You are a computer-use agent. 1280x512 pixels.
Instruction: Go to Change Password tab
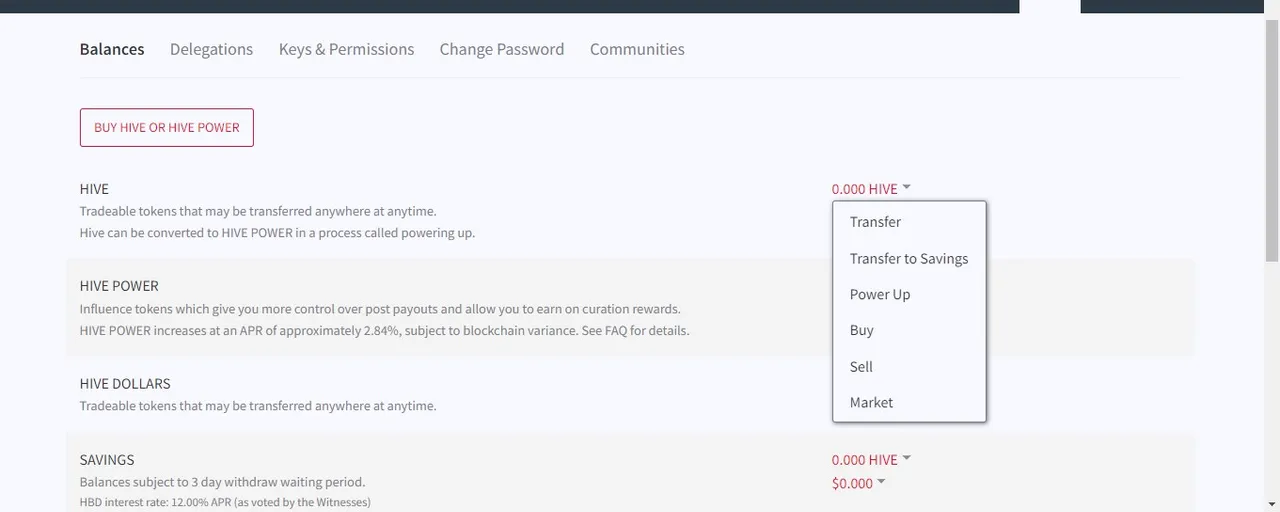(502, 49)
